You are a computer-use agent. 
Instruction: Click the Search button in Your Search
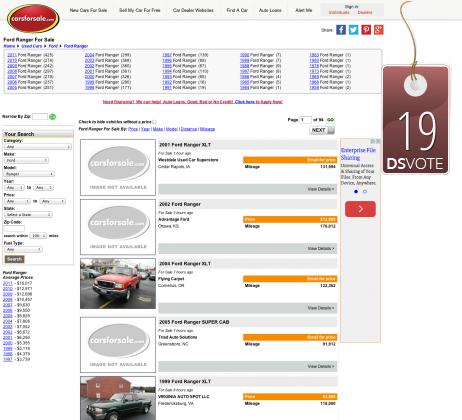pyautogui.click(x=14, y=259)
